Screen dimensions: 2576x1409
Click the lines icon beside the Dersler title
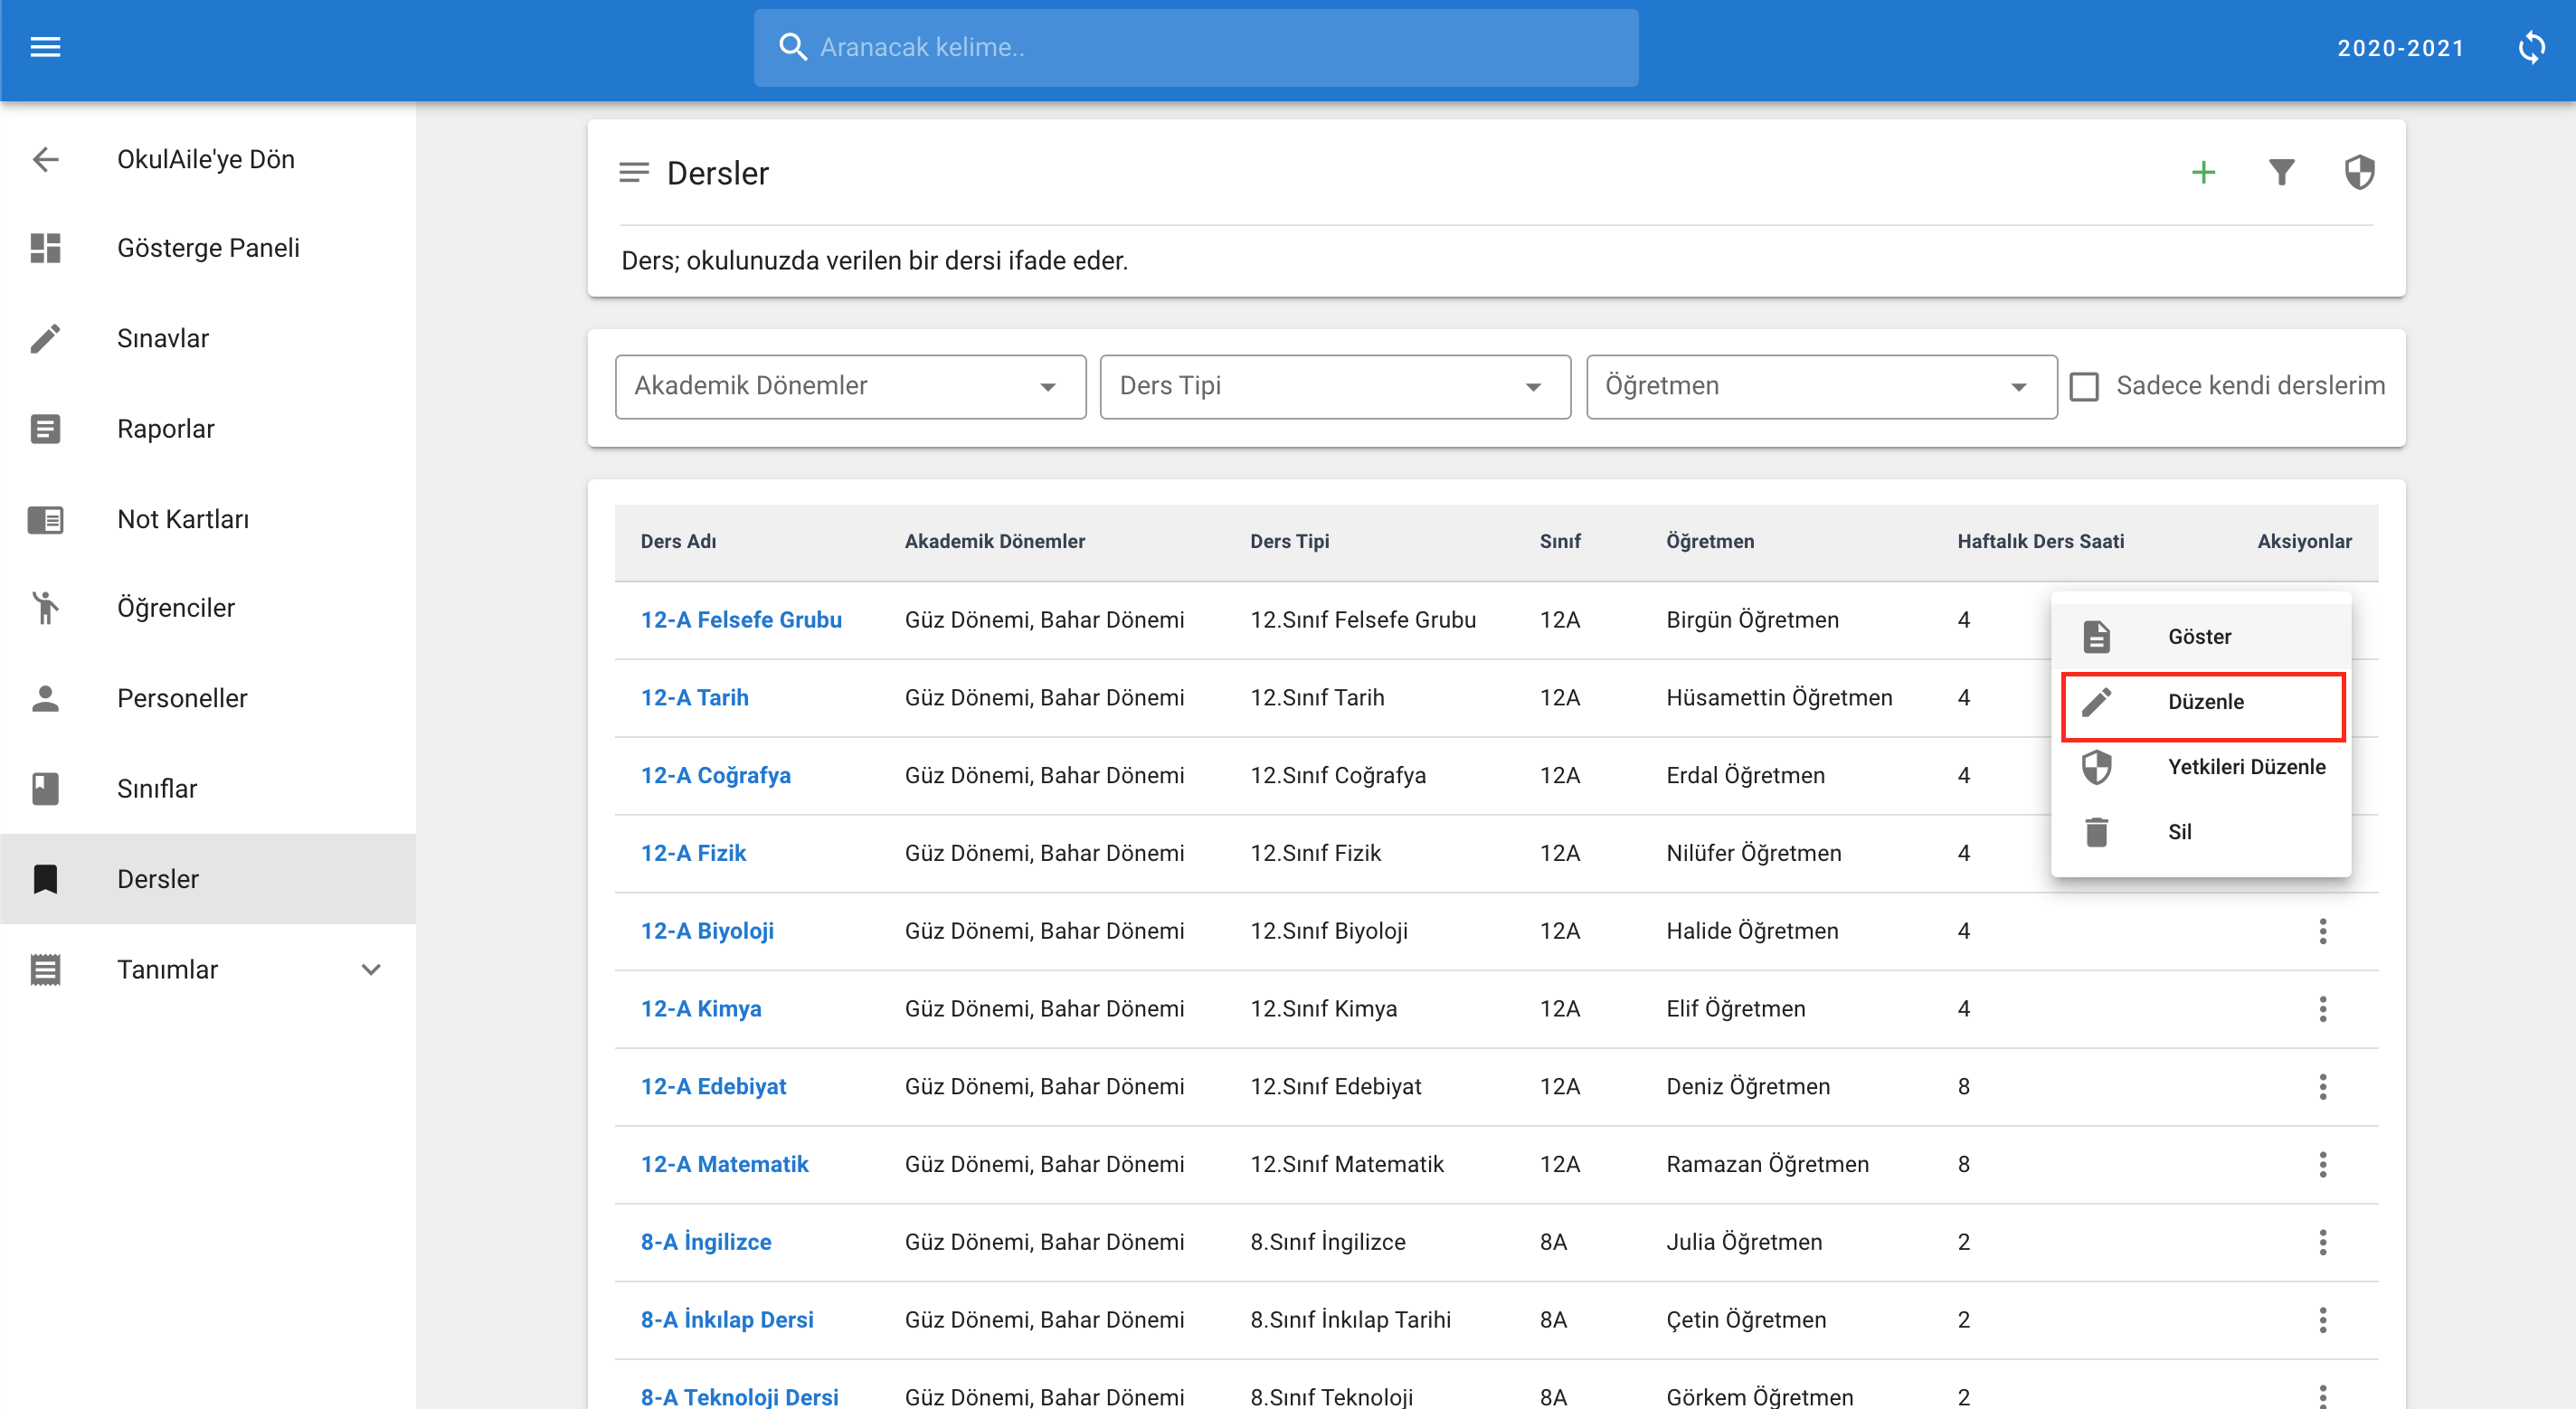coord(634,172)
